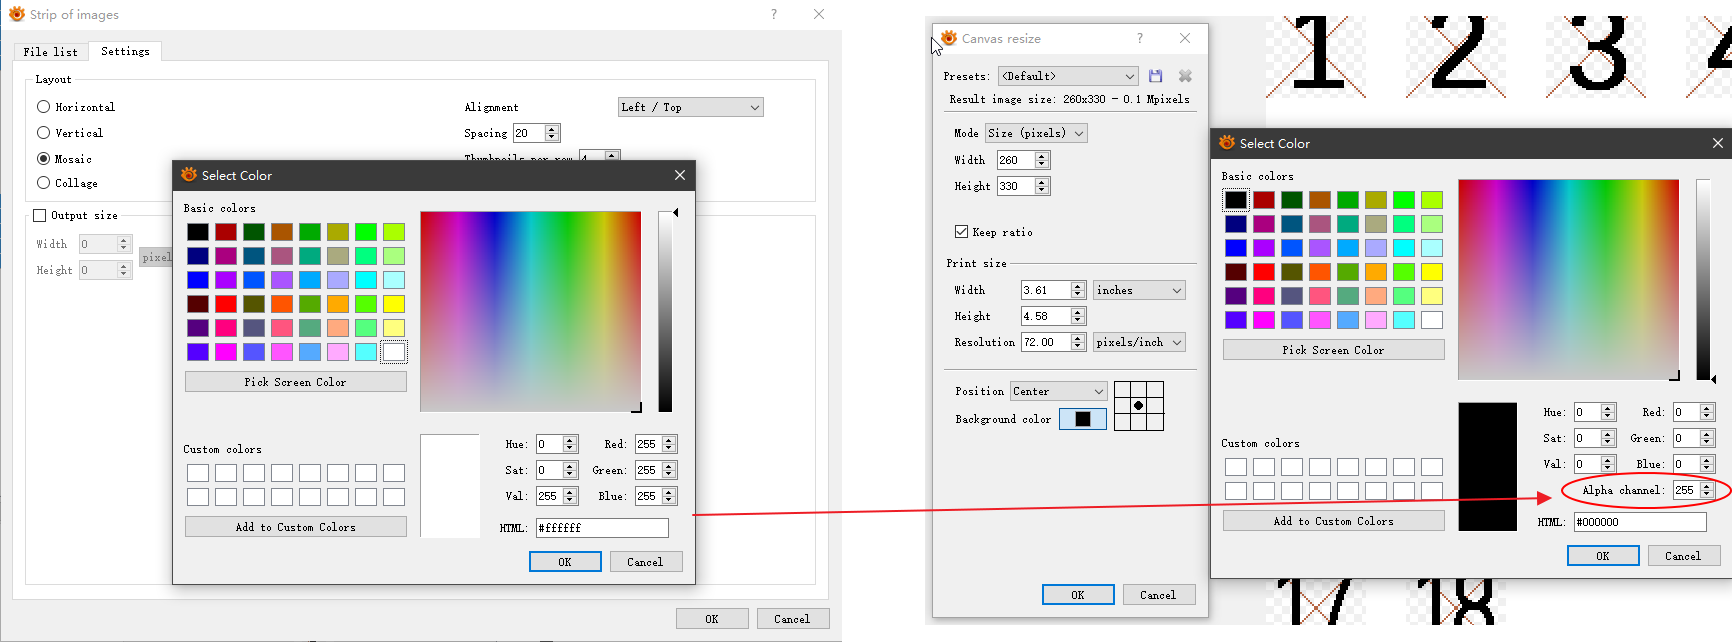The width and height of the screenshot is (1732, 642).
Task: Select center anchor in position grid
Action: click(1139, 406)
